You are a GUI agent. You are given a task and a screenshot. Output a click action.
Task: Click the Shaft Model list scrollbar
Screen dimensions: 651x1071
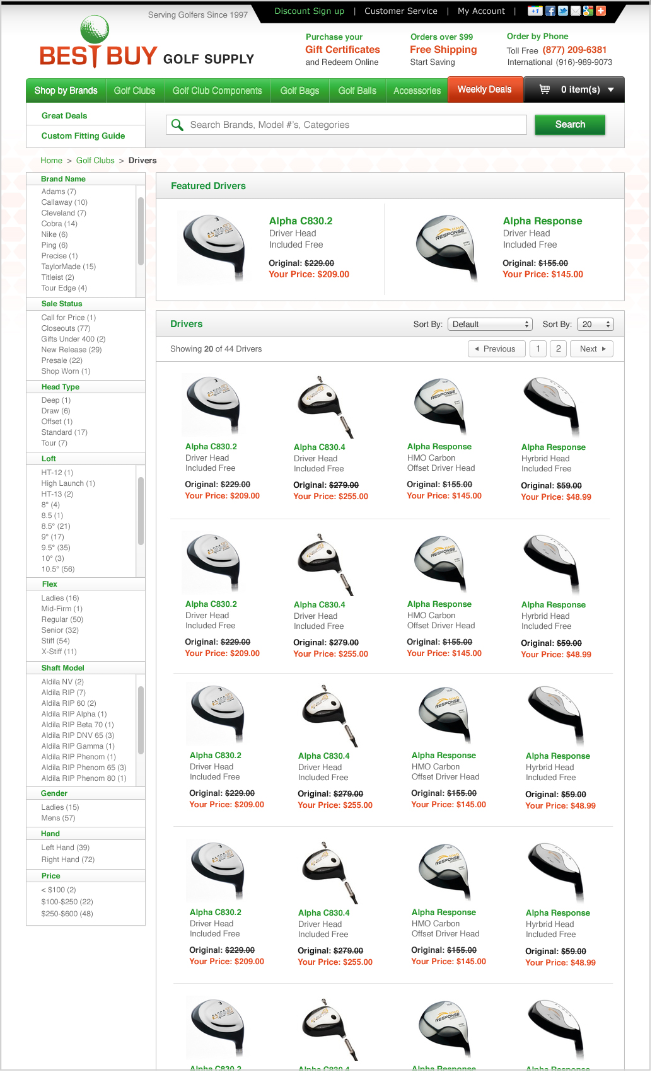(141, 720)
